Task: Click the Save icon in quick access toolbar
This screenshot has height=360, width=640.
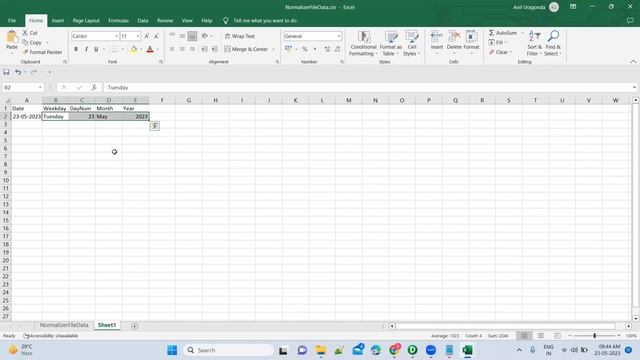Action: [6, 72]
